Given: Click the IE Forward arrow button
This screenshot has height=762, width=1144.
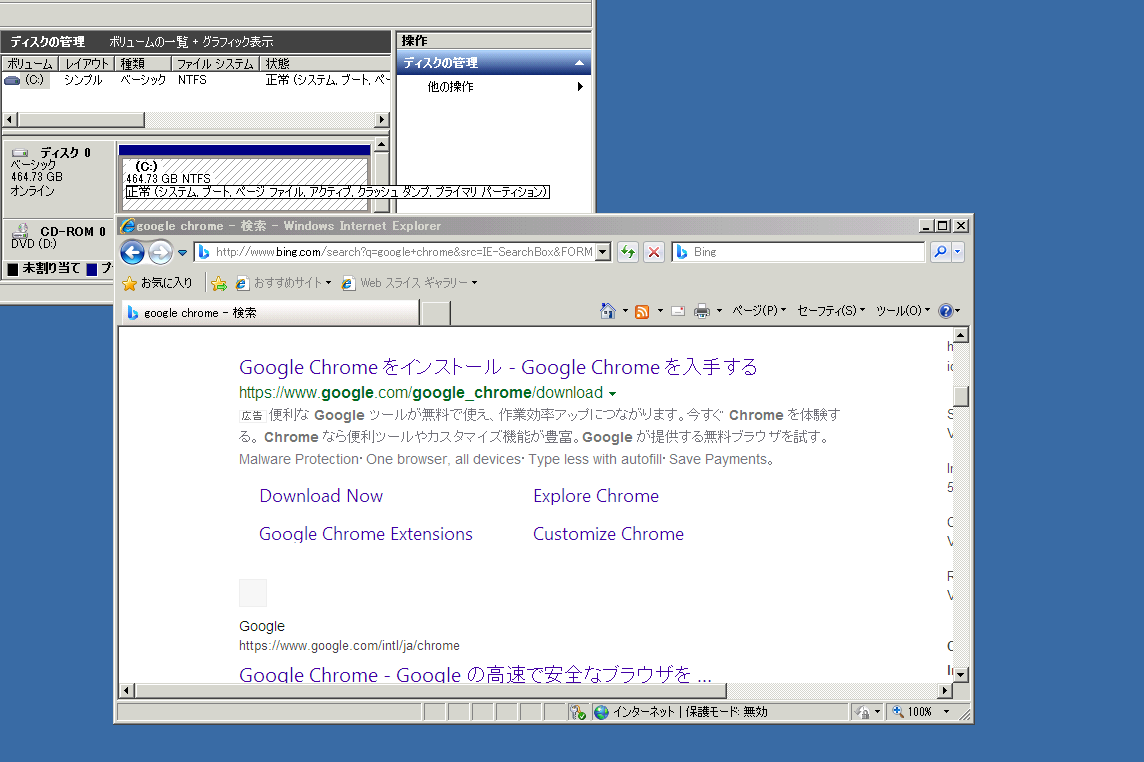Looking at the screenshot, I should click(x=160, y=253).
